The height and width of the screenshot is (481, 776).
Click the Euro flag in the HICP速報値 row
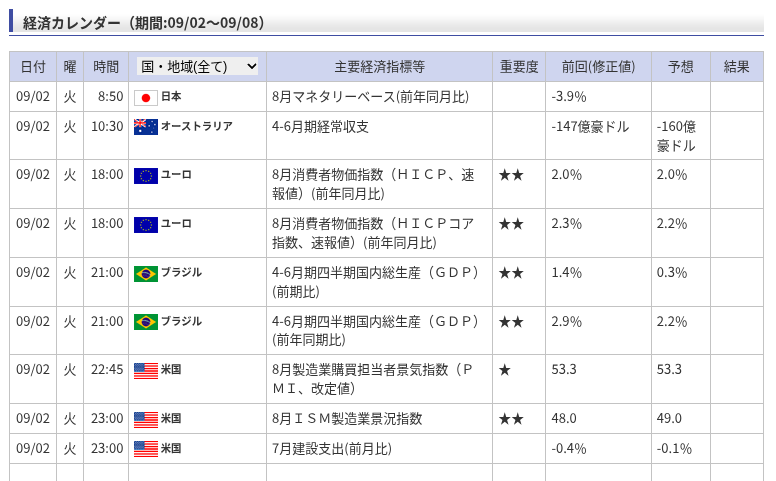[x=146, y=176]
